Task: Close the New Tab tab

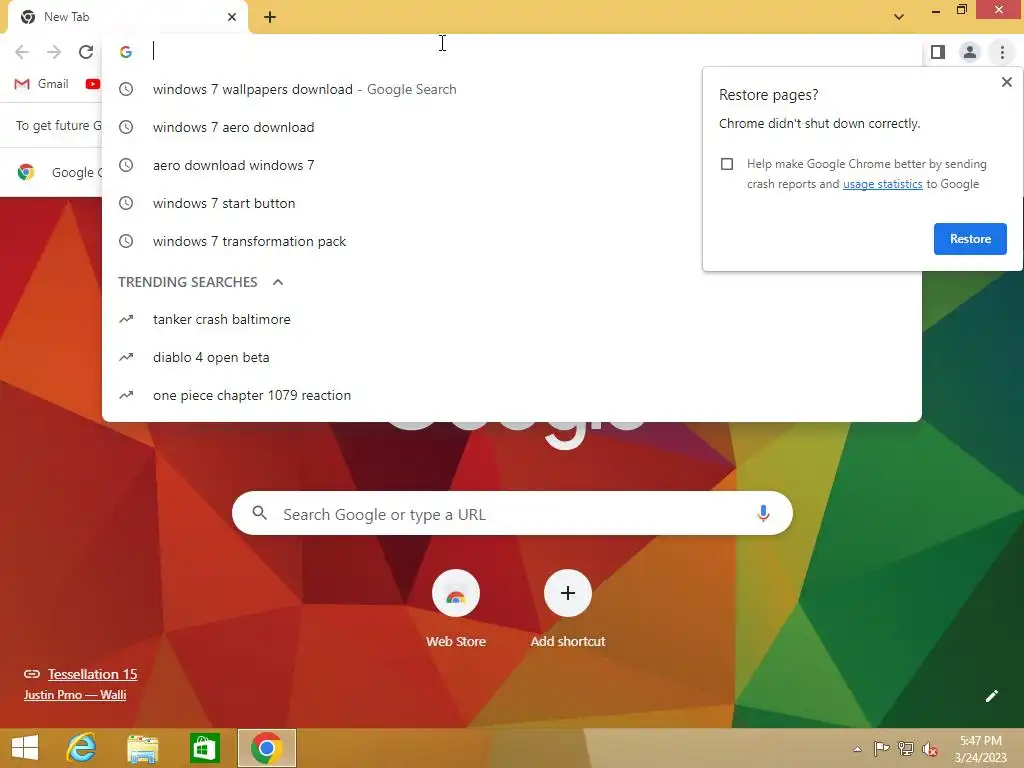Action: click(232, 17)
